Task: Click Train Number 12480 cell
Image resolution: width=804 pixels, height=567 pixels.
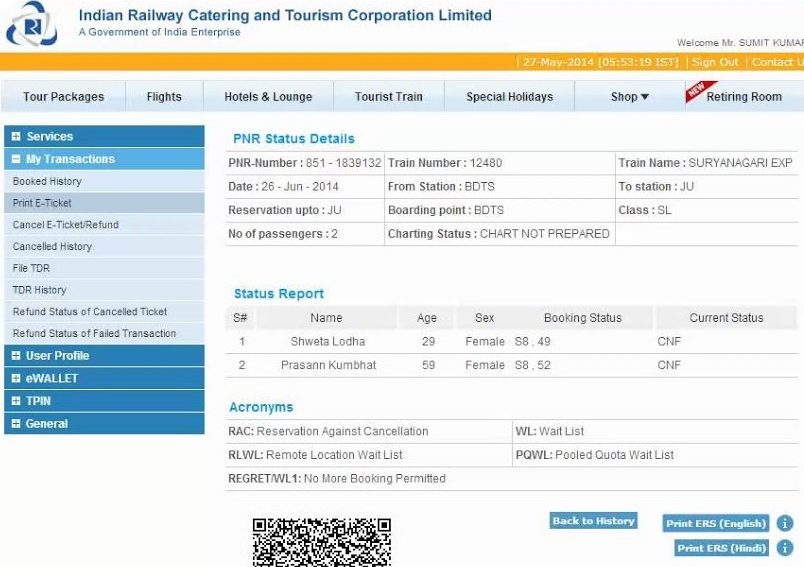Action: 500,163
